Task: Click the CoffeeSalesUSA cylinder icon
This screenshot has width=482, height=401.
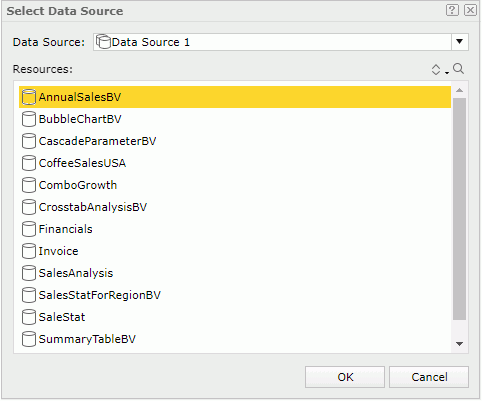Action: [29, 163]
